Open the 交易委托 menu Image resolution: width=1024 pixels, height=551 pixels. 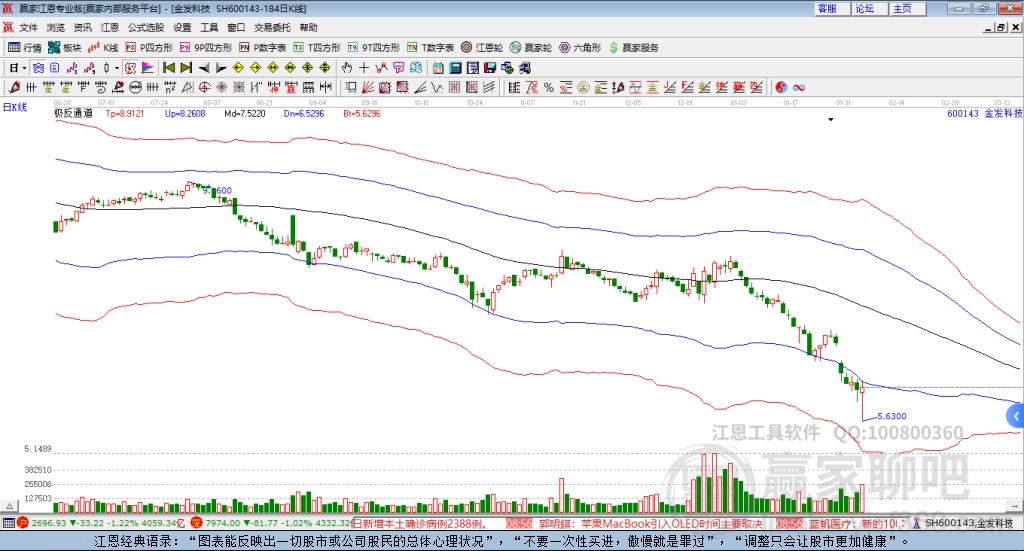[x=272, y=27]
